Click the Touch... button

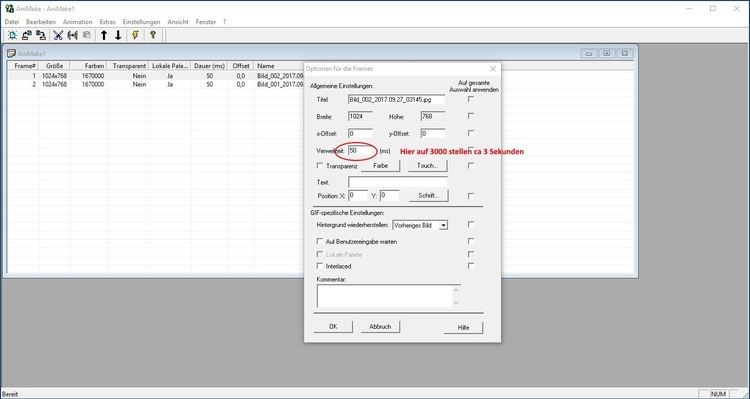(x=428, y=166)
